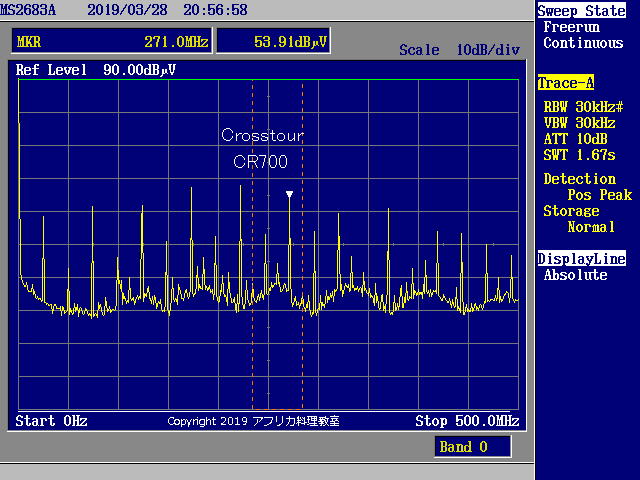Click the Start 0Hz label
Image resolution: width=640 pixels, height=480 pixels.
(51, 421)
